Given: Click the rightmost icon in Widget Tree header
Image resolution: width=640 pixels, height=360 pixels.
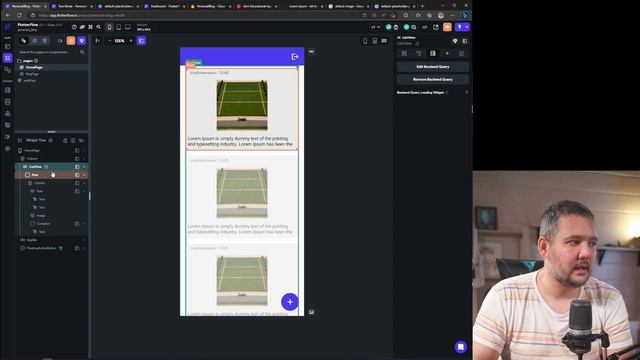Looking at the screenshot, I should click(81, 140).
